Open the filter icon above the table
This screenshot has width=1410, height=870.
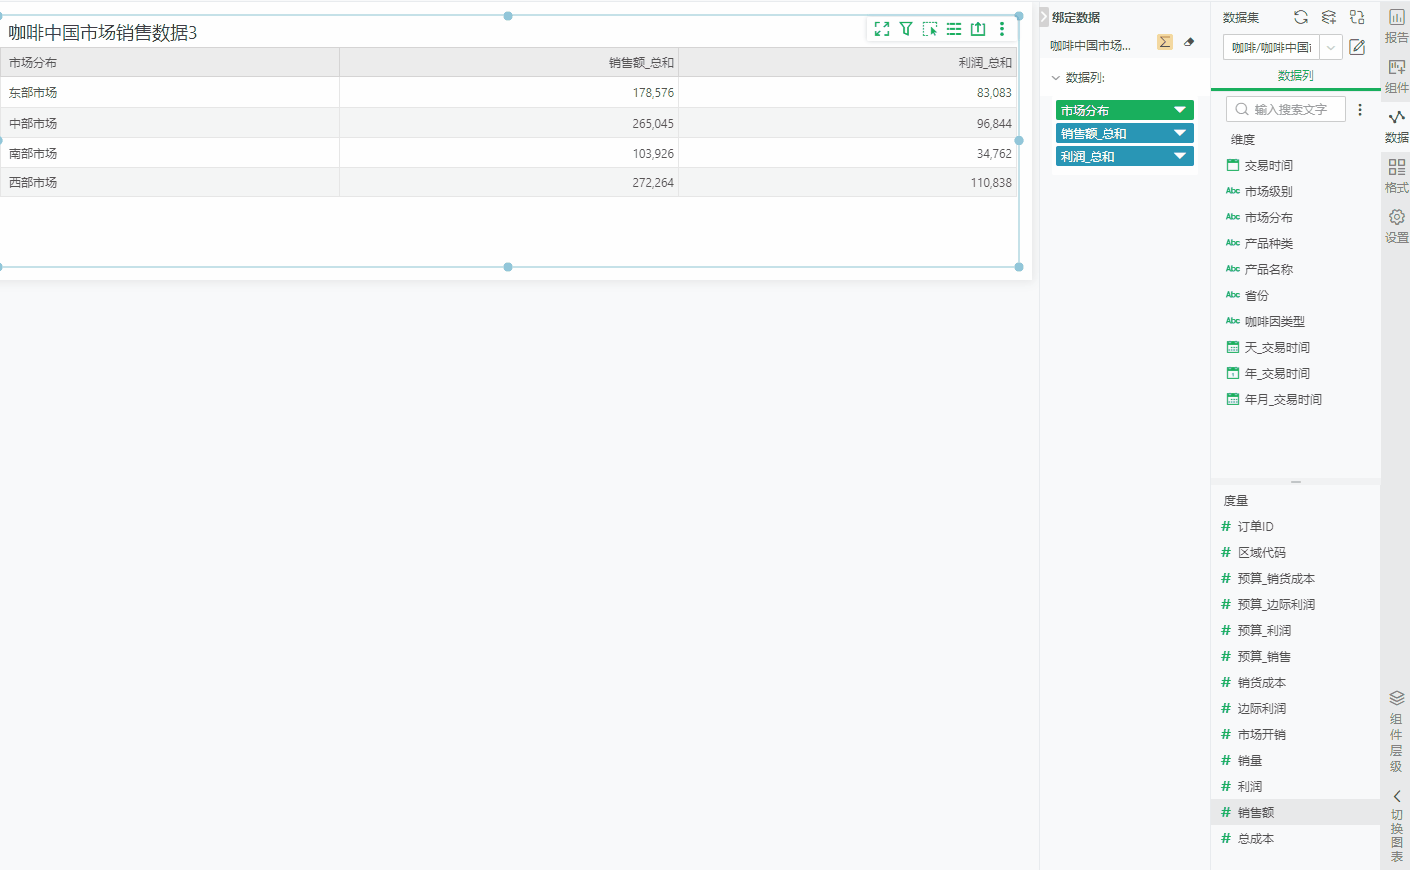pyautogui.click(x=906, y=29)
